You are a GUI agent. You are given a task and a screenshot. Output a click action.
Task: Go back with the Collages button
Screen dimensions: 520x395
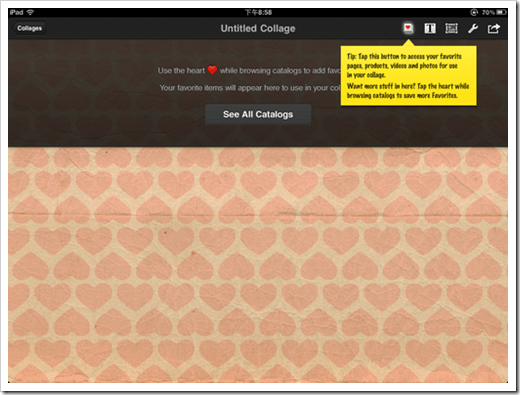[29, 28]
